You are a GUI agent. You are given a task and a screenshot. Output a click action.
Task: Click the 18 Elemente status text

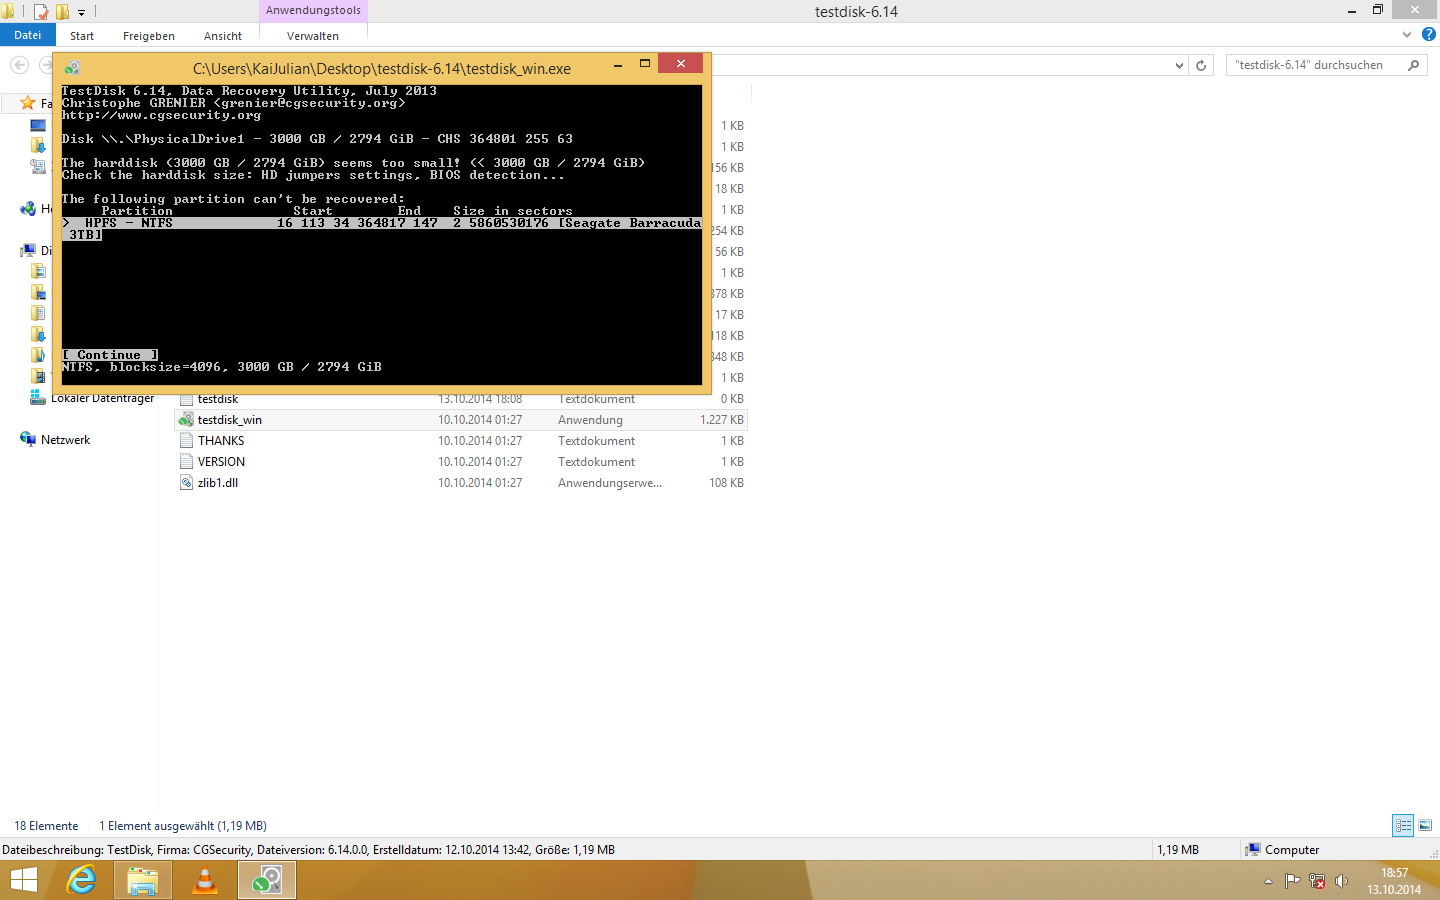coord(46,826)
